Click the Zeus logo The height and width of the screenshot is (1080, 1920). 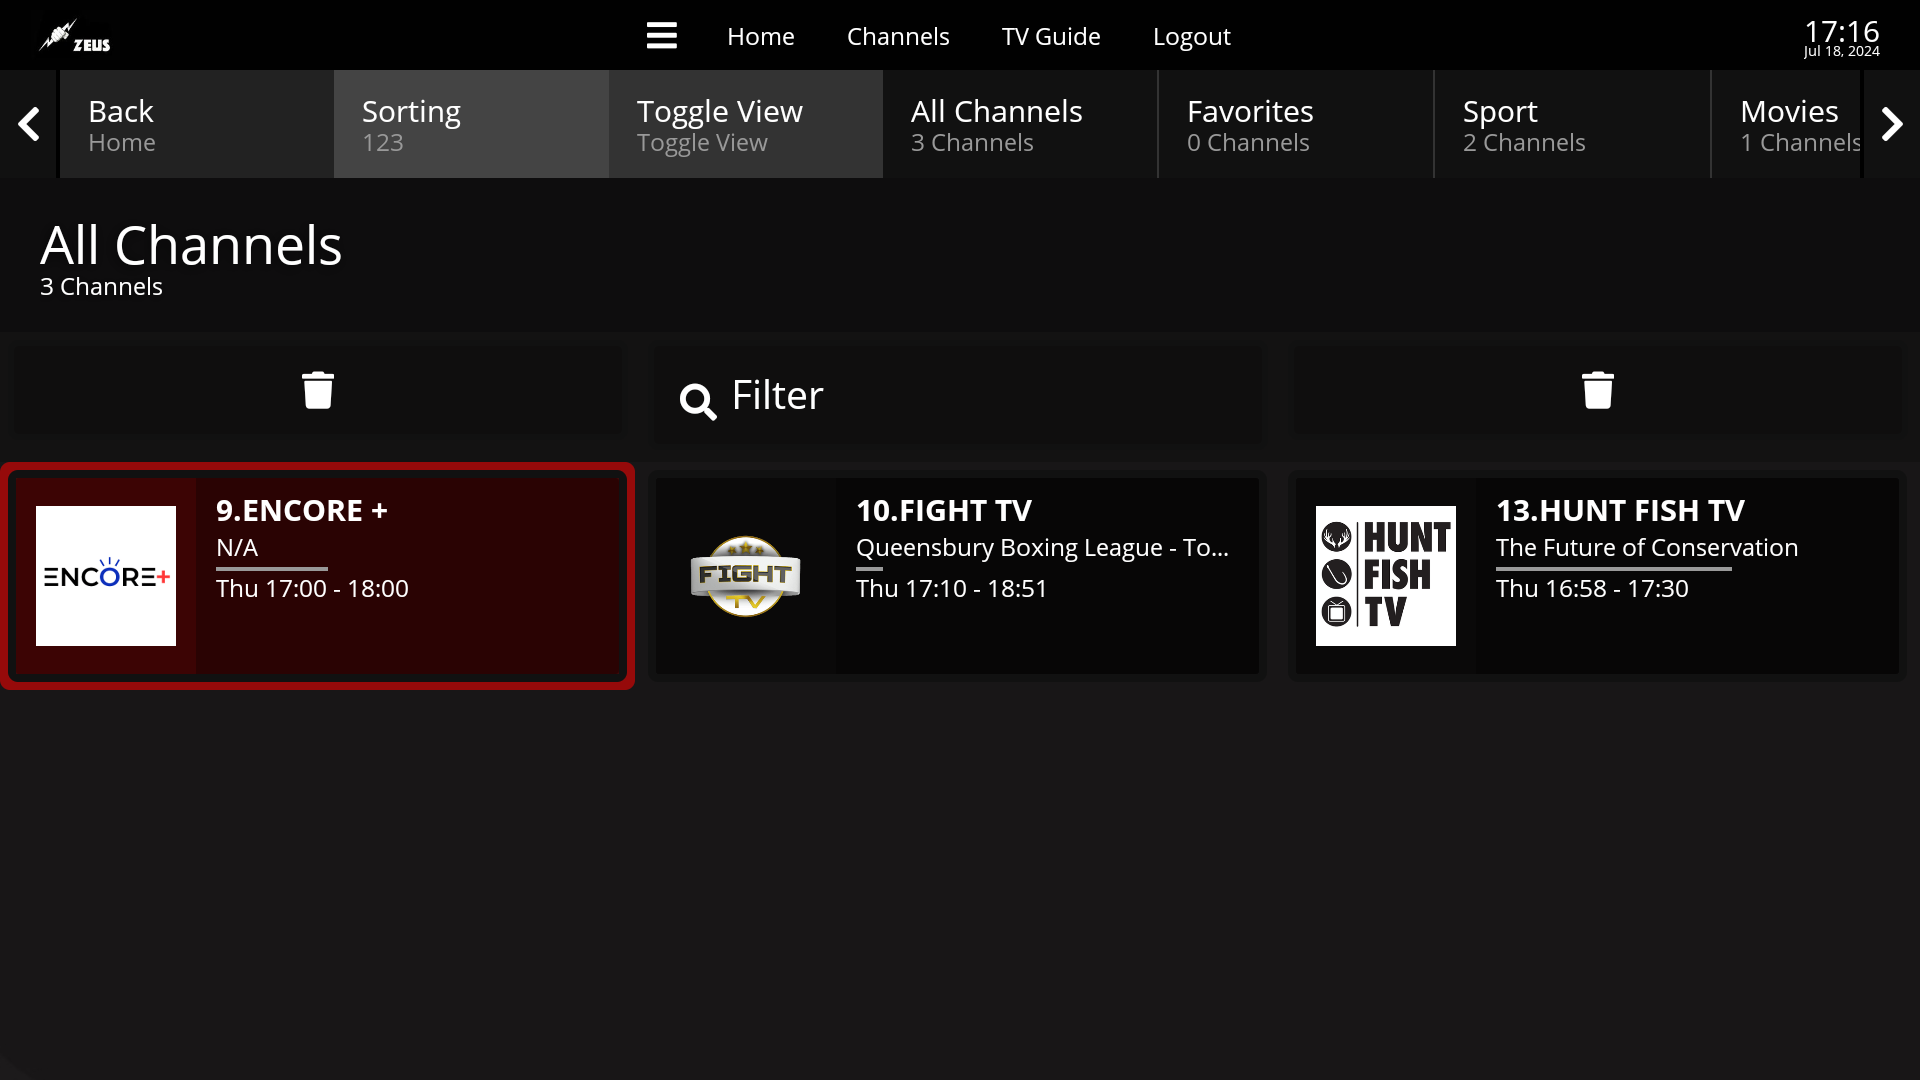(x=75, y=37)
